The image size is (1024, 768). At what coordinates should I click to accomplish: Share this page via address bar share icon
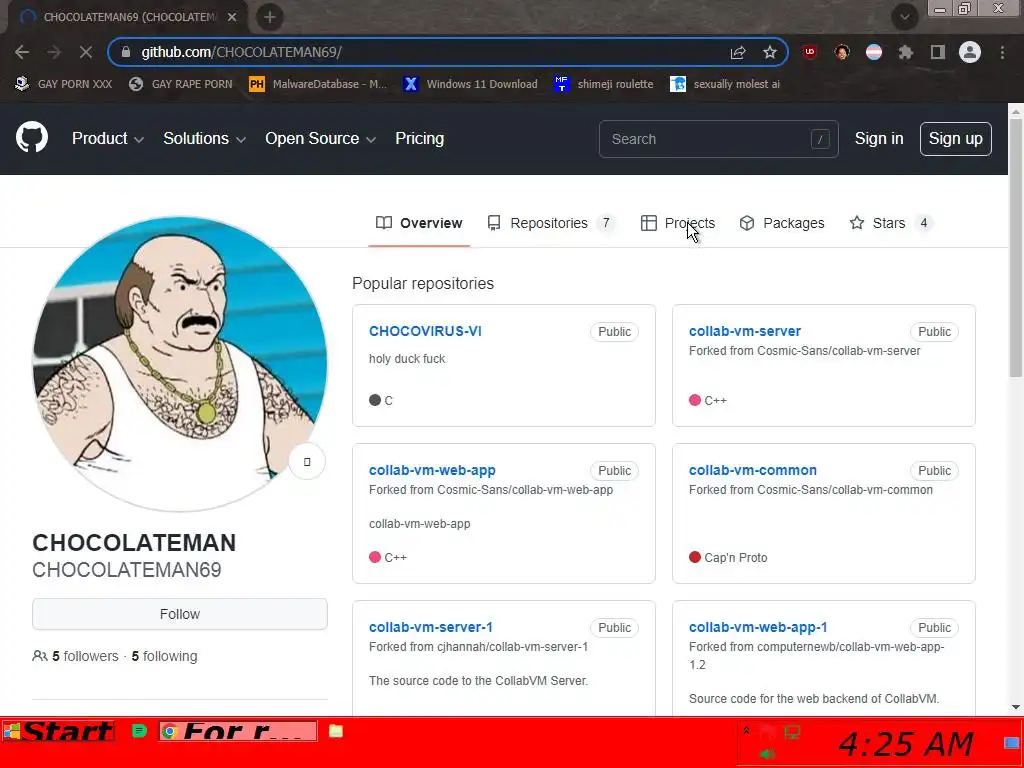point(738,52)
